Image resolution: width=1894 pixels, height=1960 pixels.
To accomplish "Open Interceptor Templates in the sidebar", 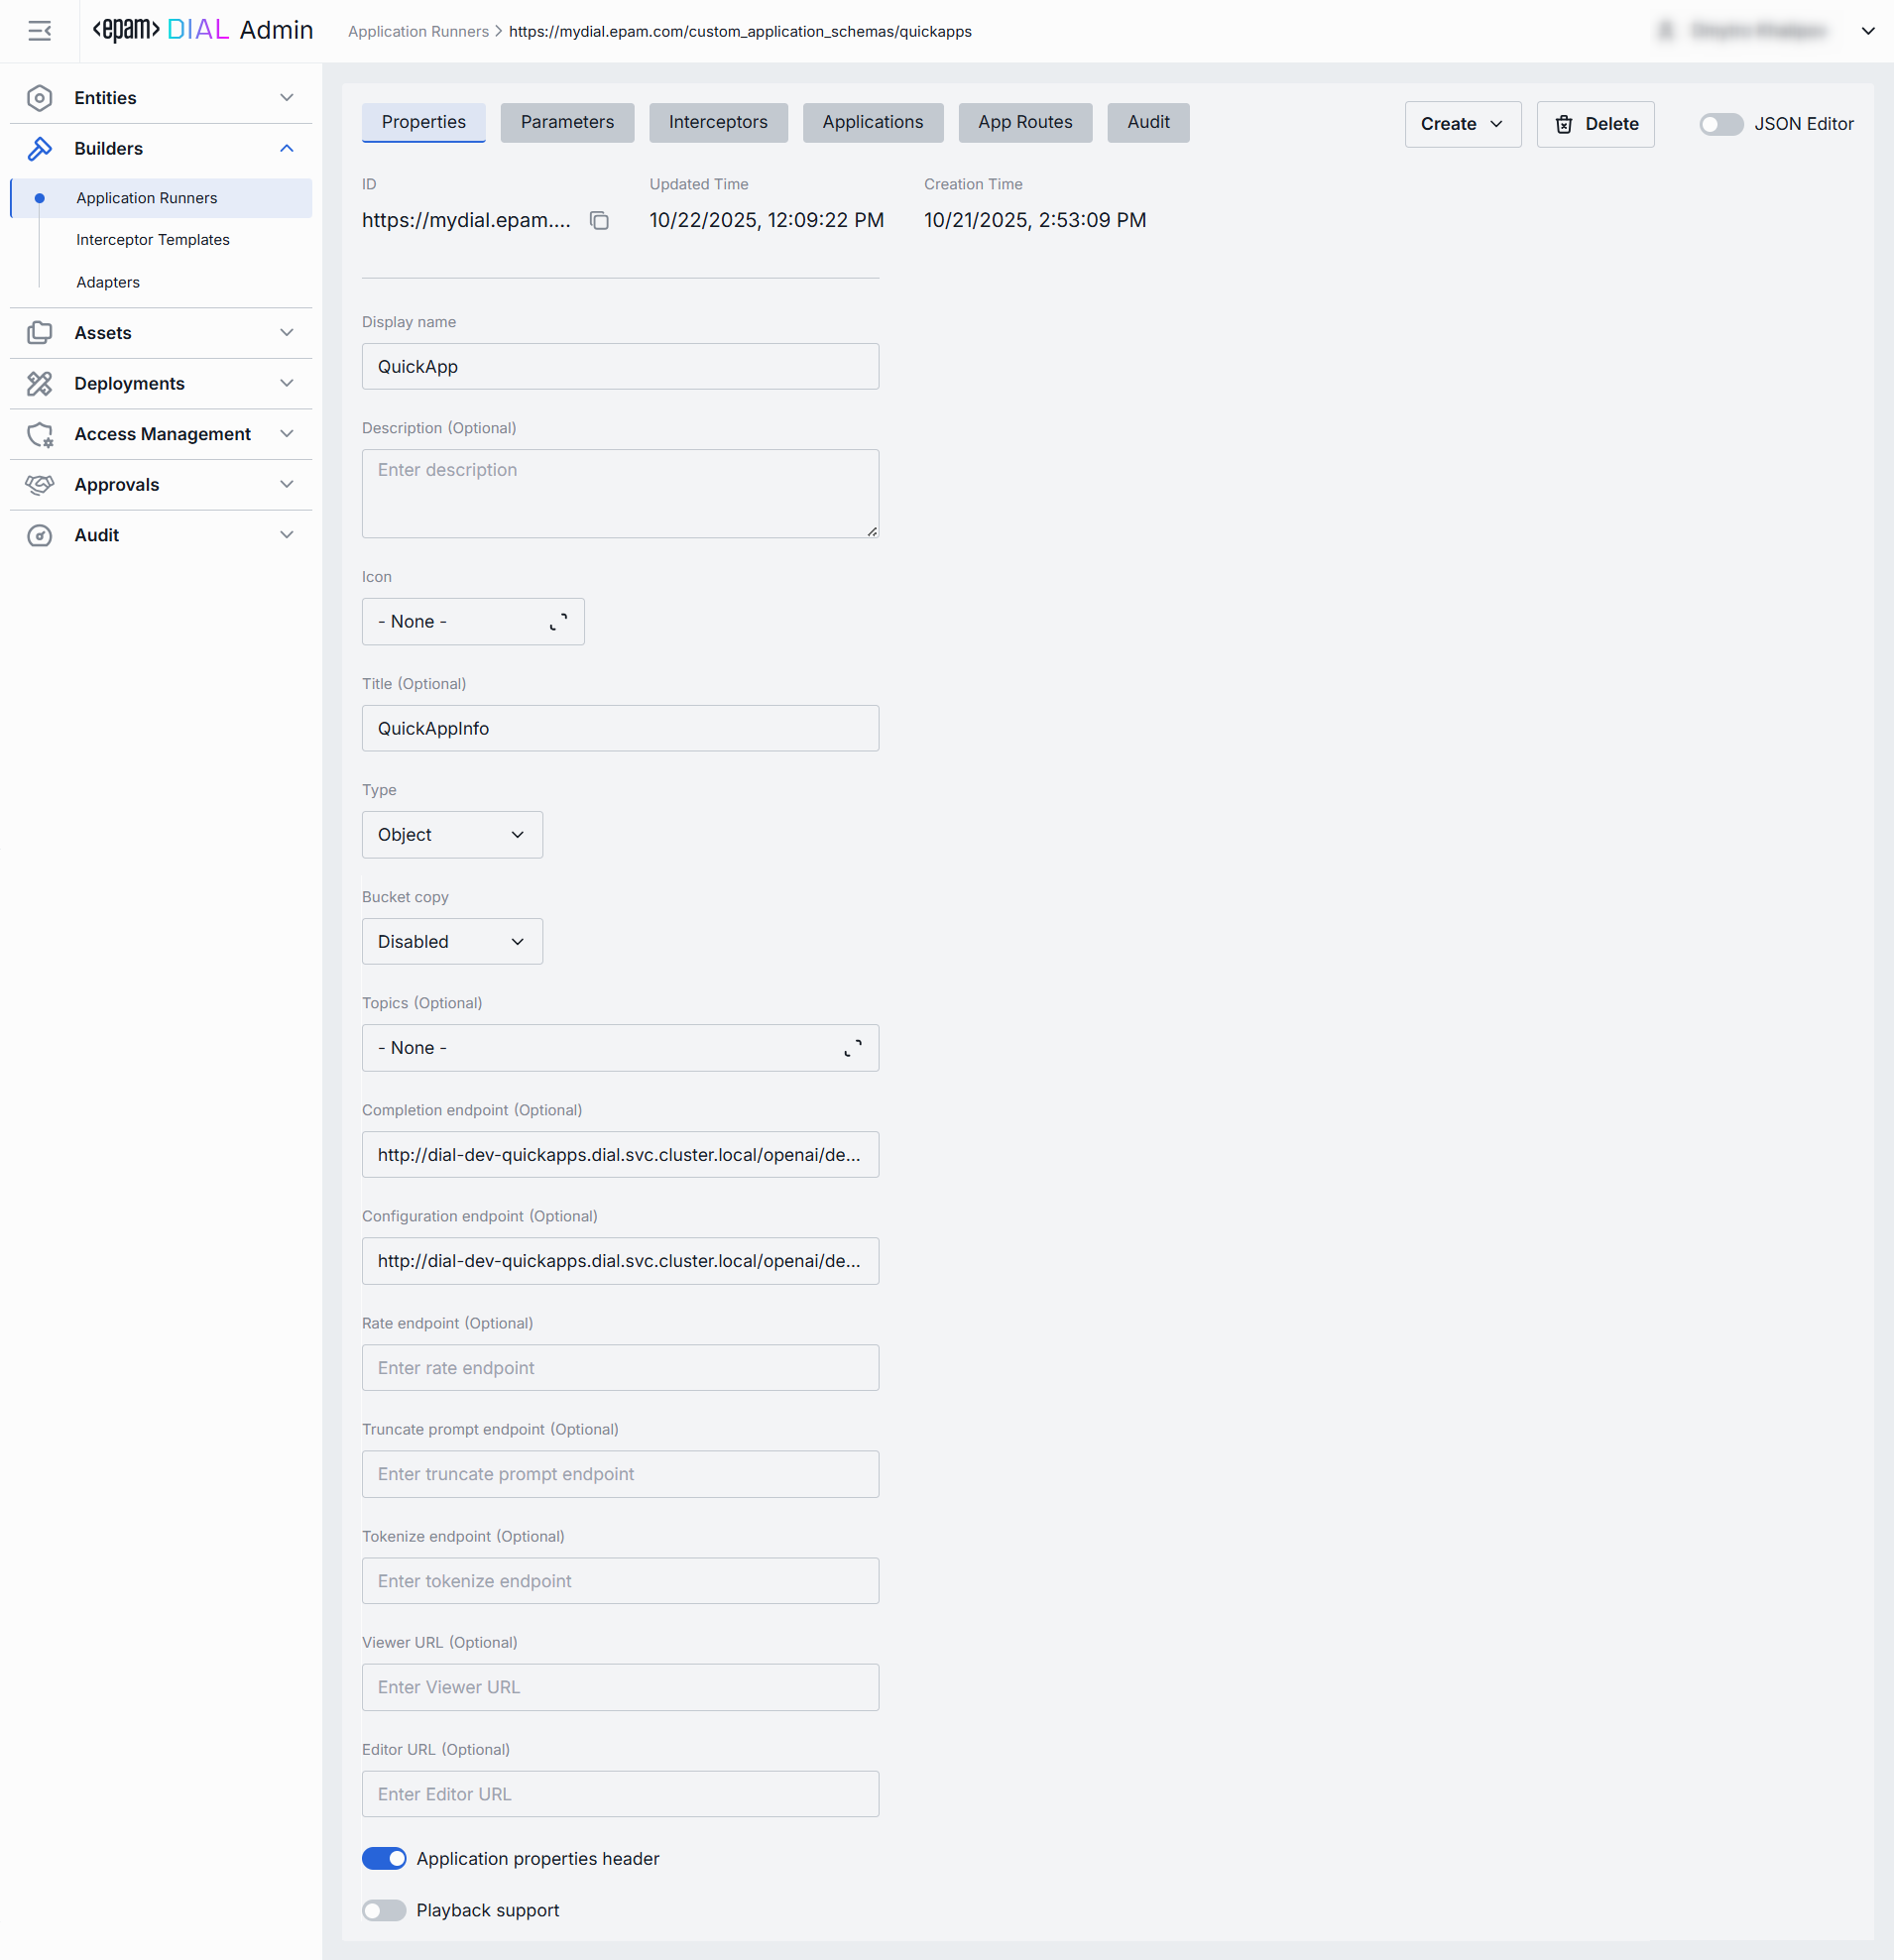I will coord(153,240).
